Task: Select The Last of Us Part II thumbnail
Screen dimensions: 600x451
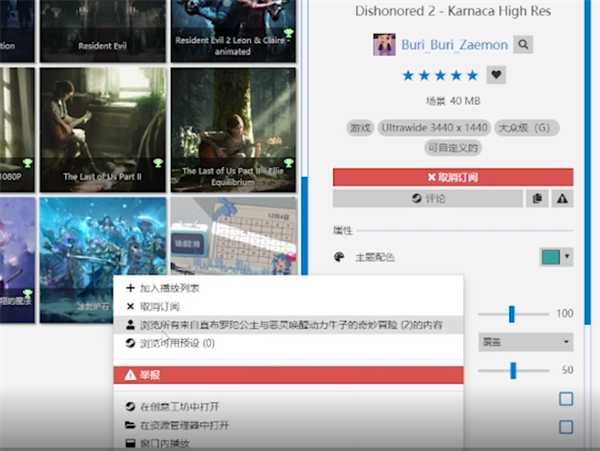Action: pos(103,130)
